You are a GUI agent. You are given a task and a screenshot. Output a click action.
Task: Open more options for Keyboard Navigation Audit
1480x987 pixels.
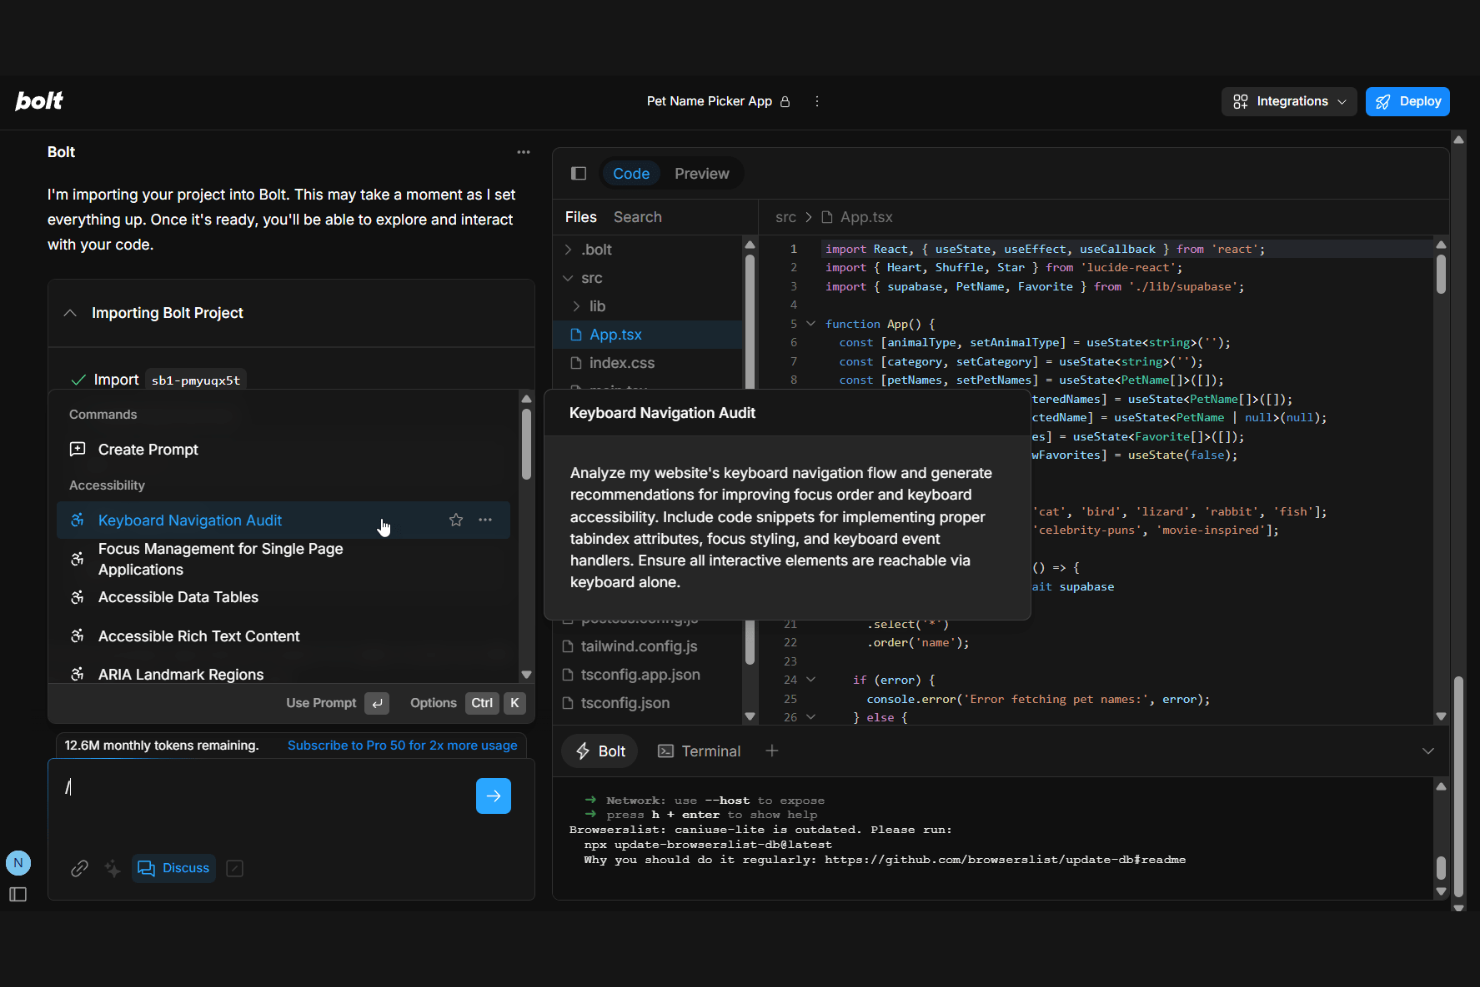(485, 520)
